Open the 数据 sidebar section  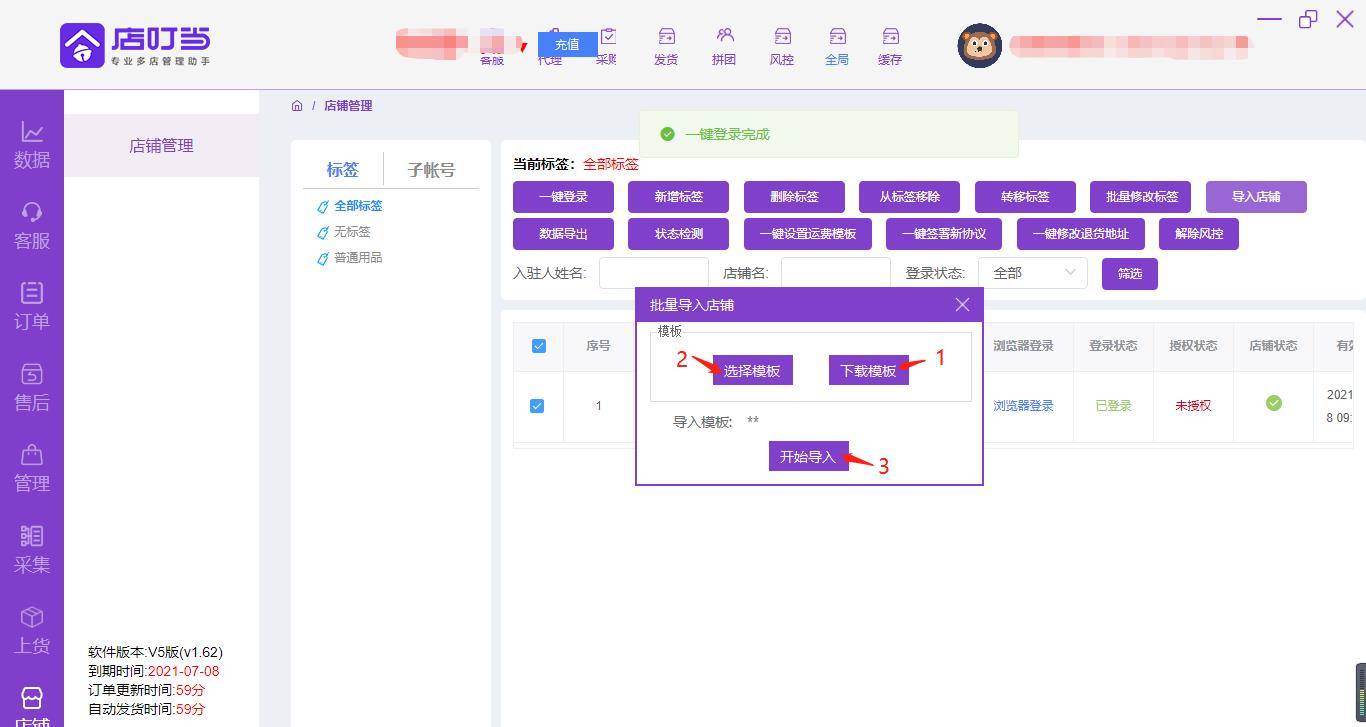pos(32,146)
